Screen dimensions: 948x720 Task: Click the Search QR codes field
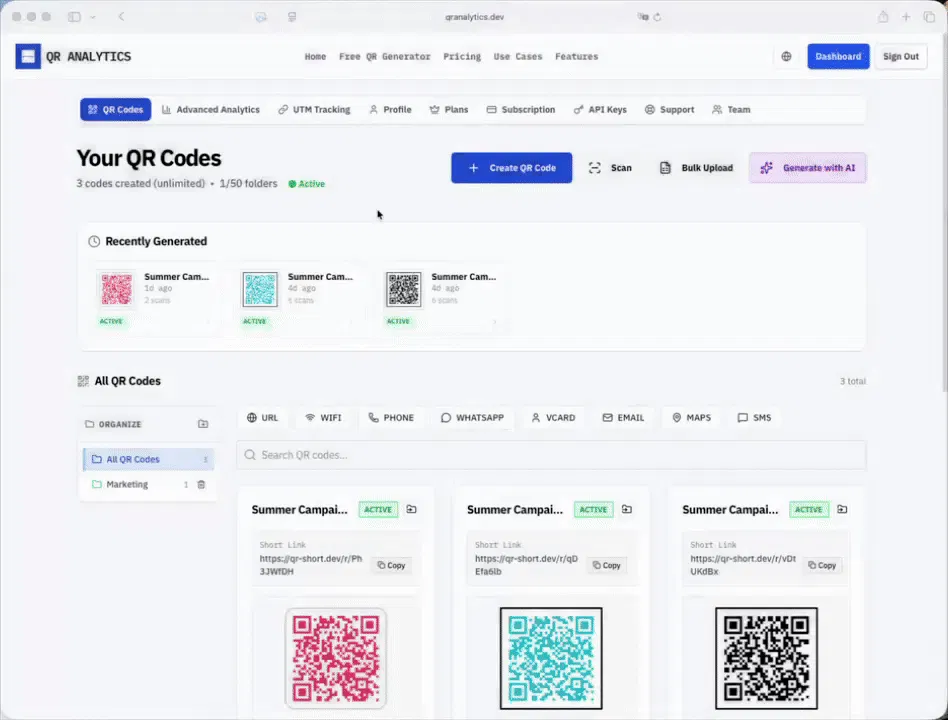pos(551,455)
